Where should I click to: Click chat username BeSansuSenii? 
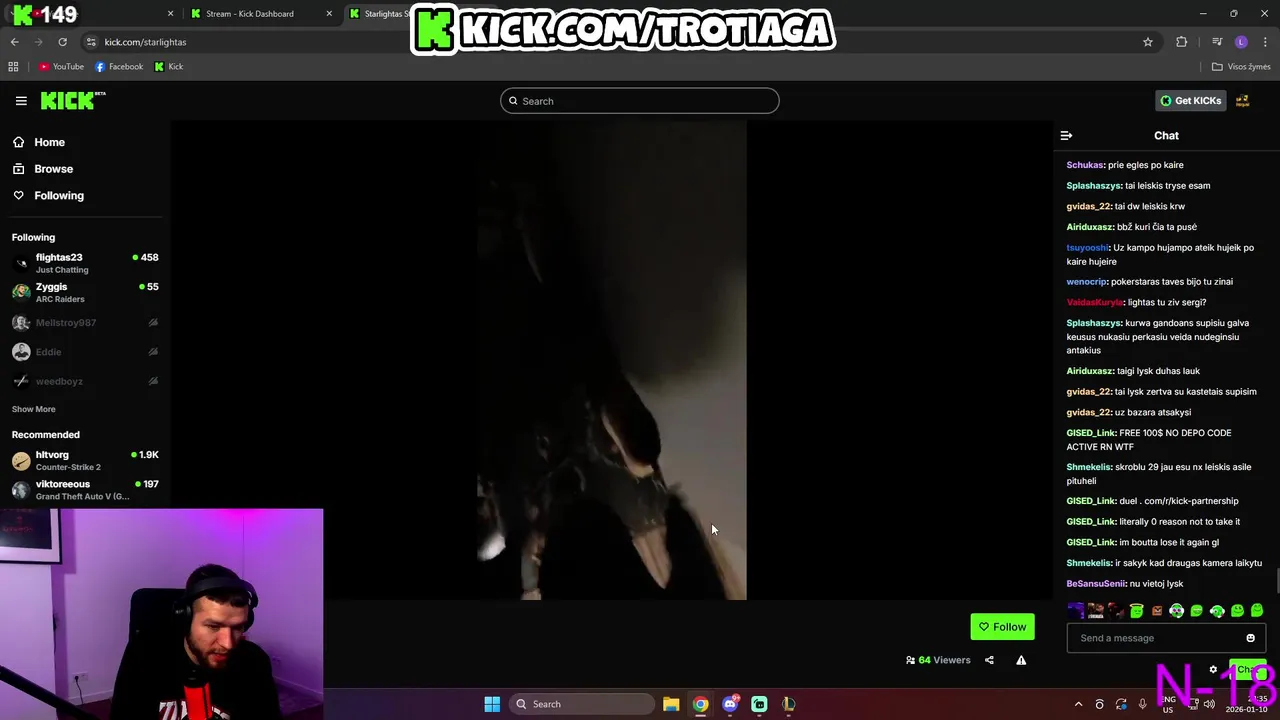[x=1096, y=584]
